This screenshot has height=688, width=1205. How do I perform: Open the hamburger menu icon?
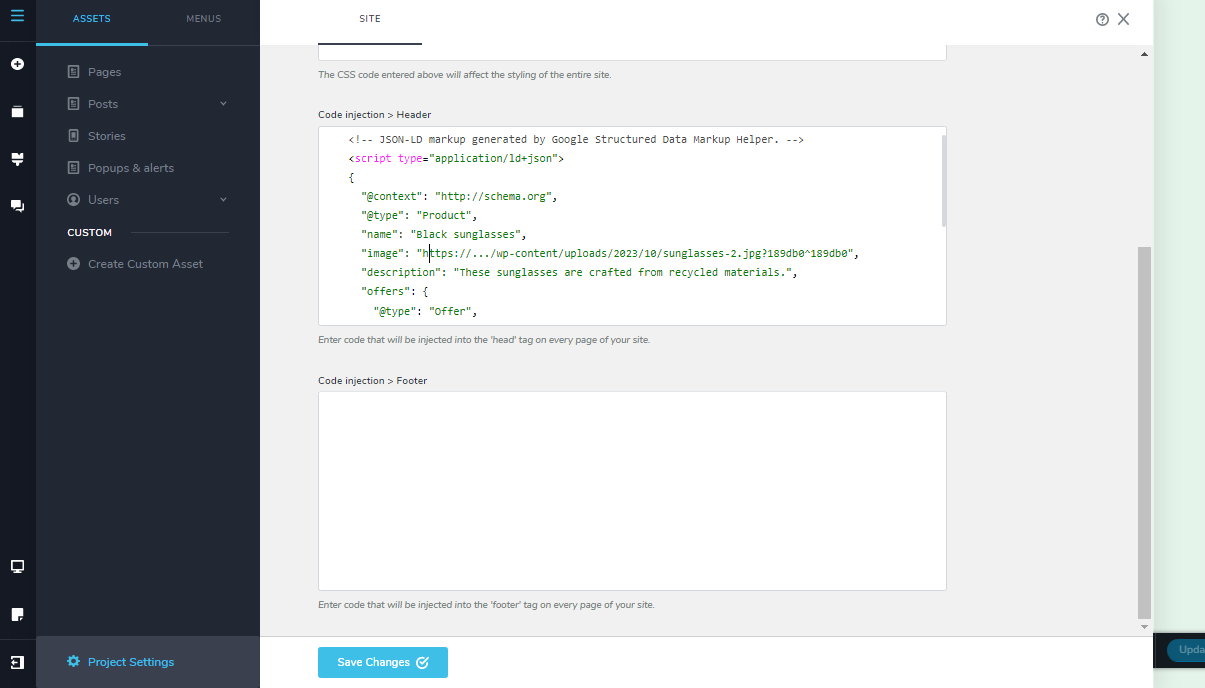click(x=17, y=16)
